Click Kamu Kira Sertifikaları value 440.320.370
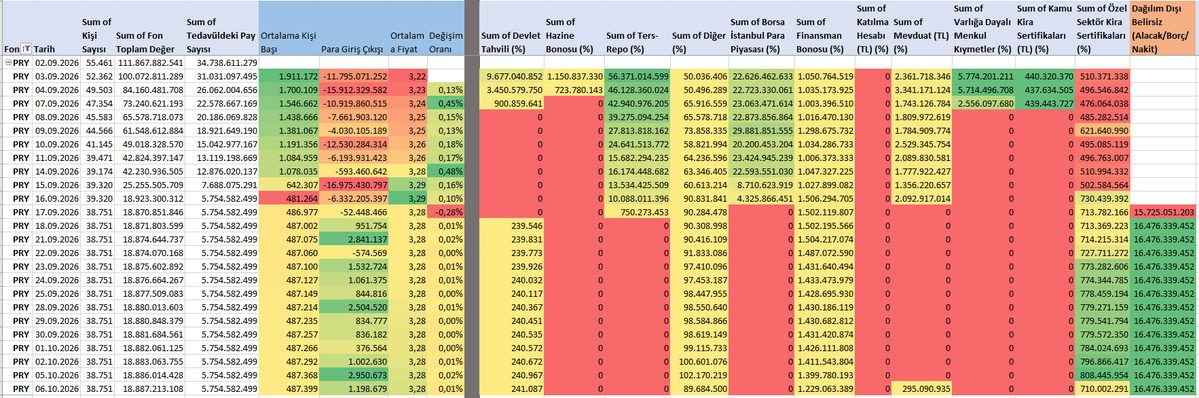 [x=1044, y=77]
